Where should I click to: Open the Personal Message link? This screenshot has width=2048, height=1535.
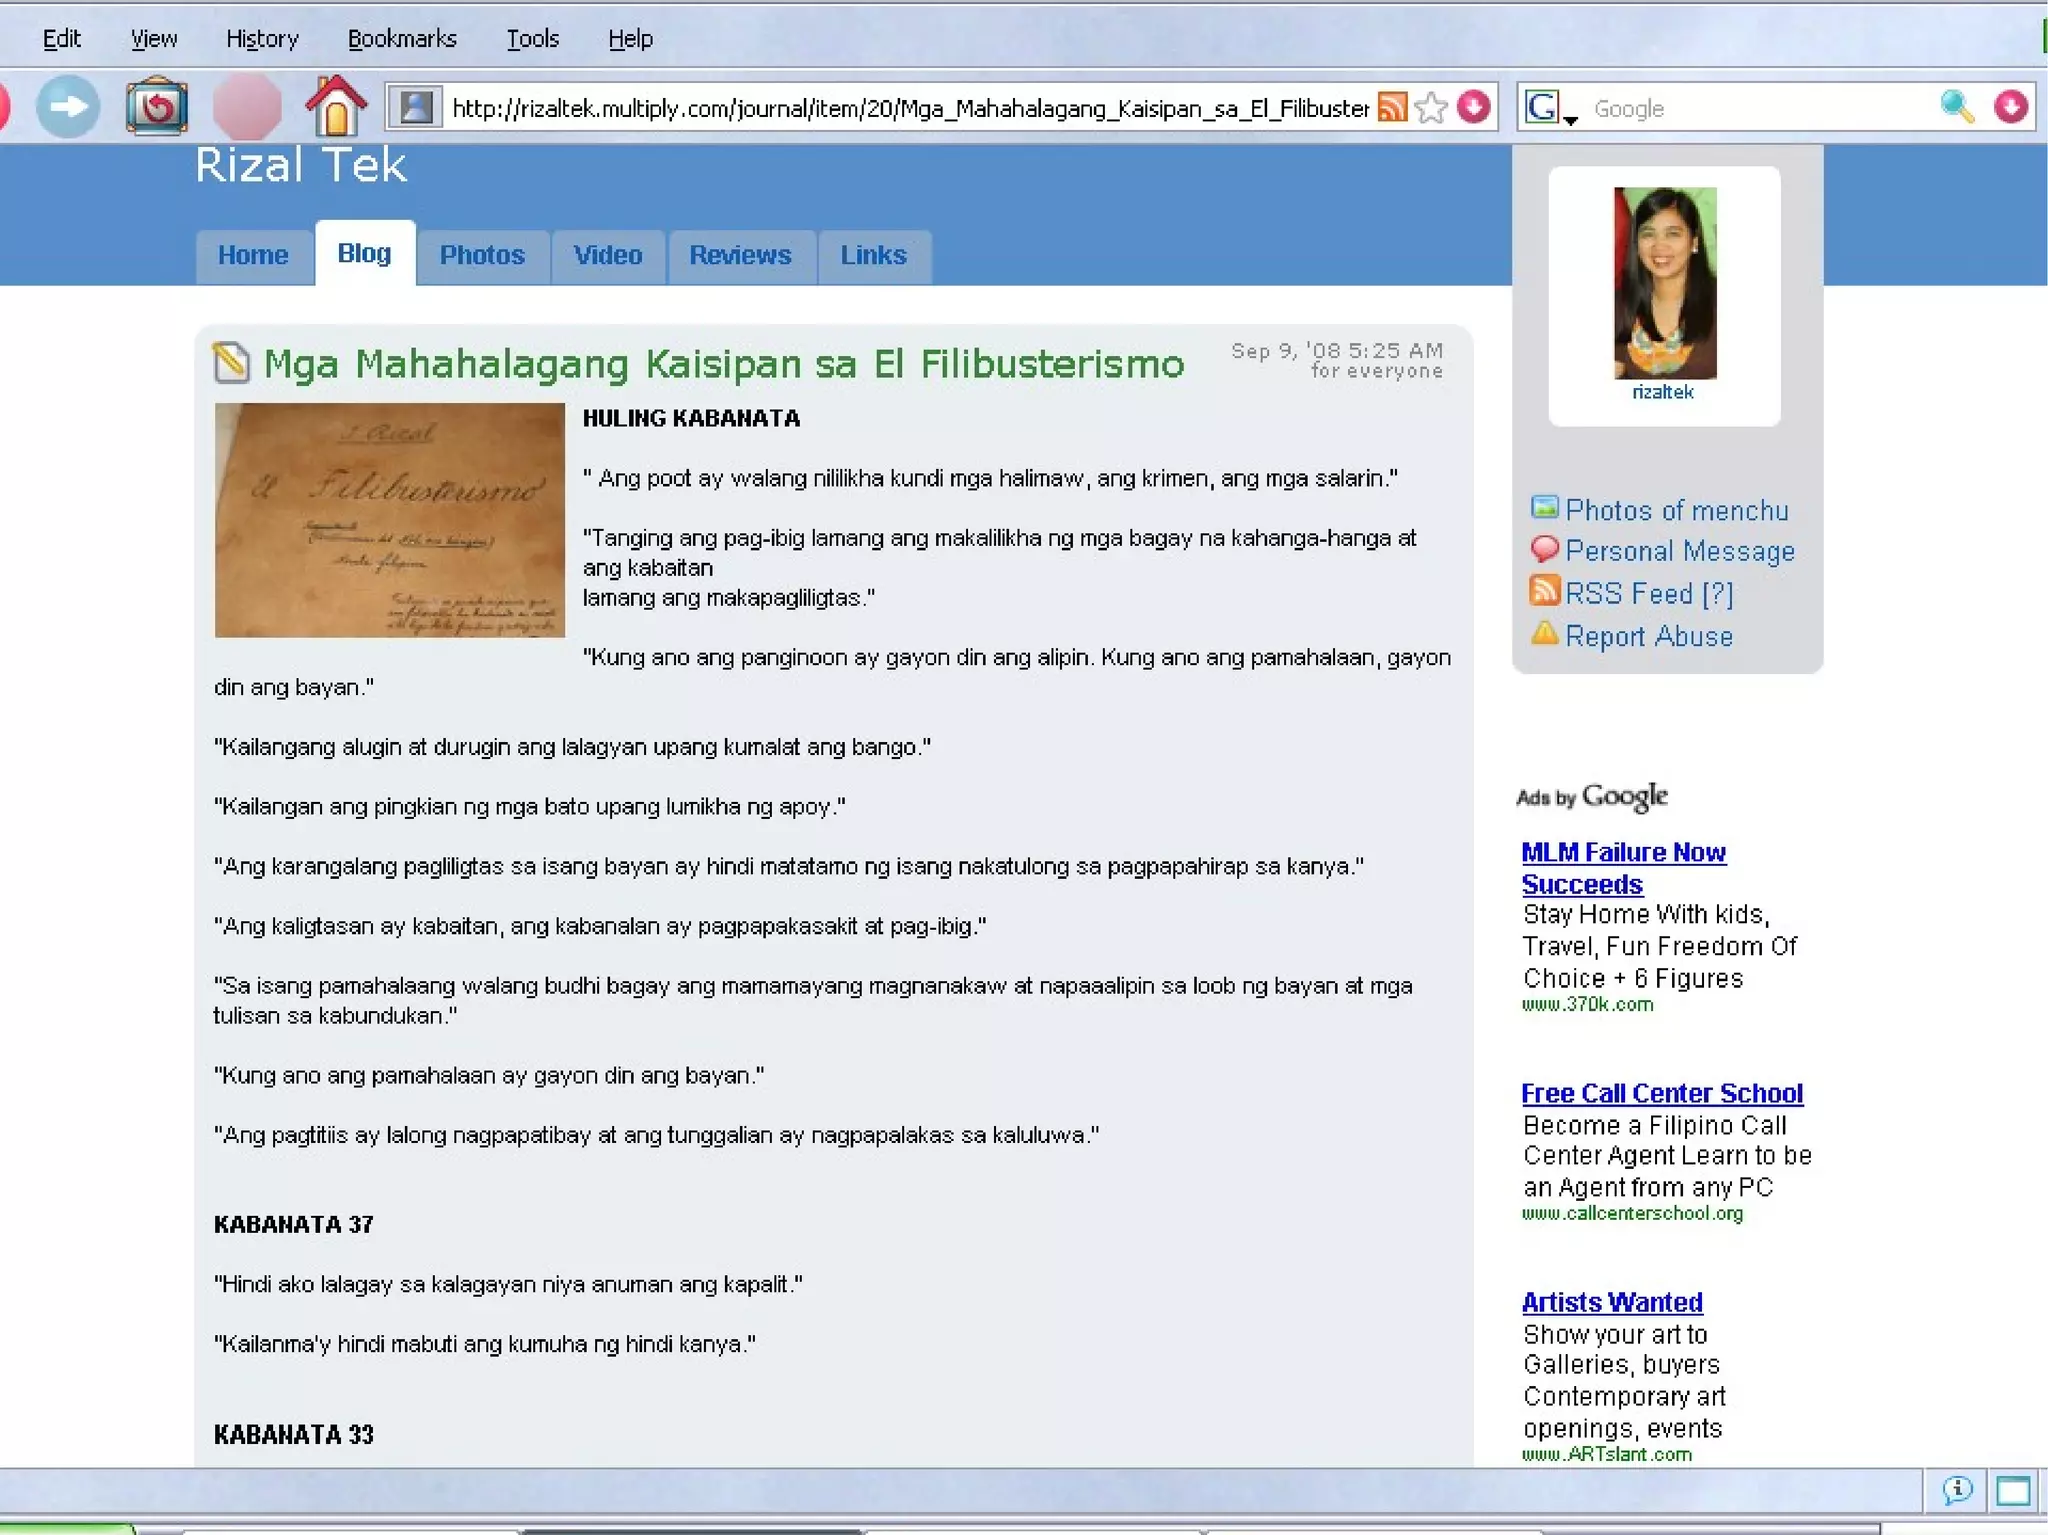point(1679,551)
